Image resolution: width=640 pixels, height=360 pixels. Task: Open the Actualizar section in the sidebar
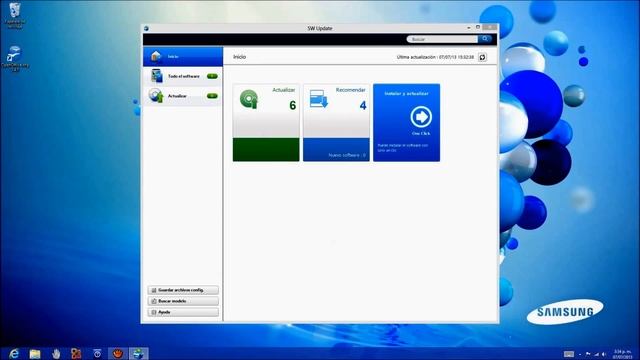[183, 96]
